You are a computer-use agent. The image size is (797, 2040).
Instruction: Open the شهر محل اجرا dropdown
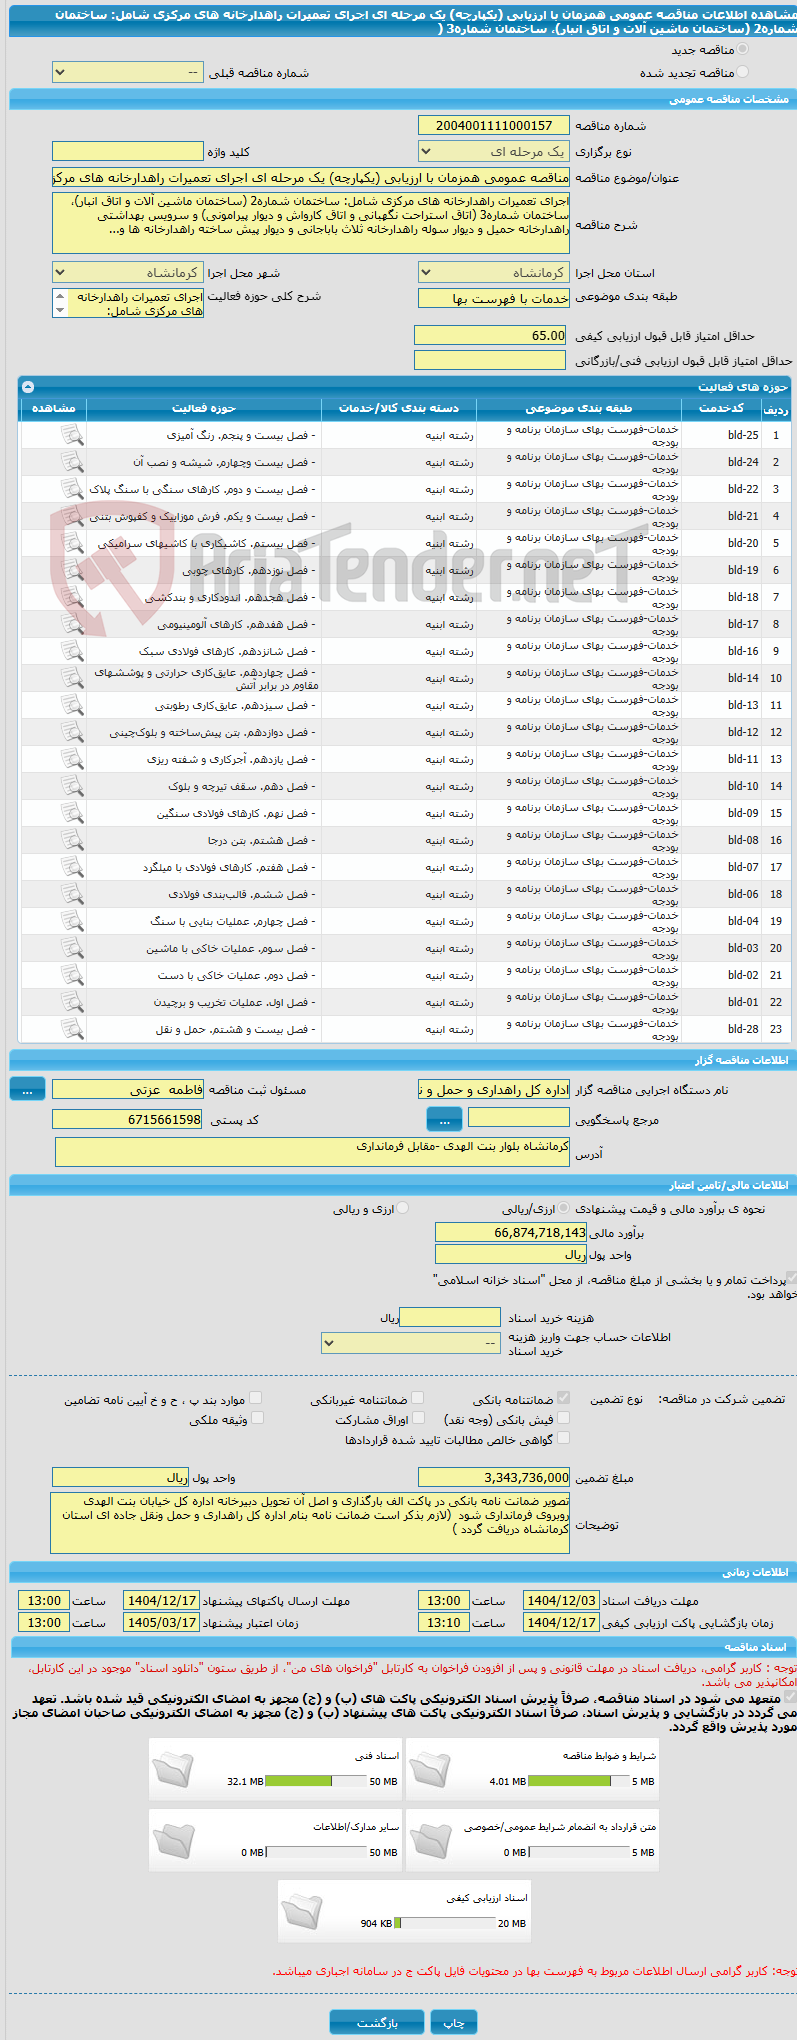click(127, 272)
